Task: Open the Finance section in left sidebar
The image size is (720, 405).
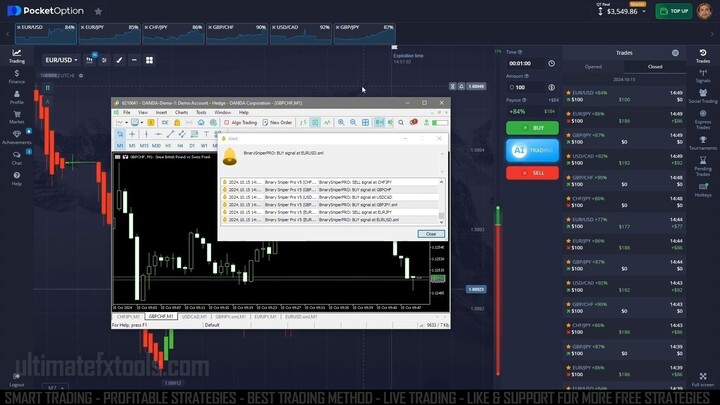Action: tap(17, 77)
